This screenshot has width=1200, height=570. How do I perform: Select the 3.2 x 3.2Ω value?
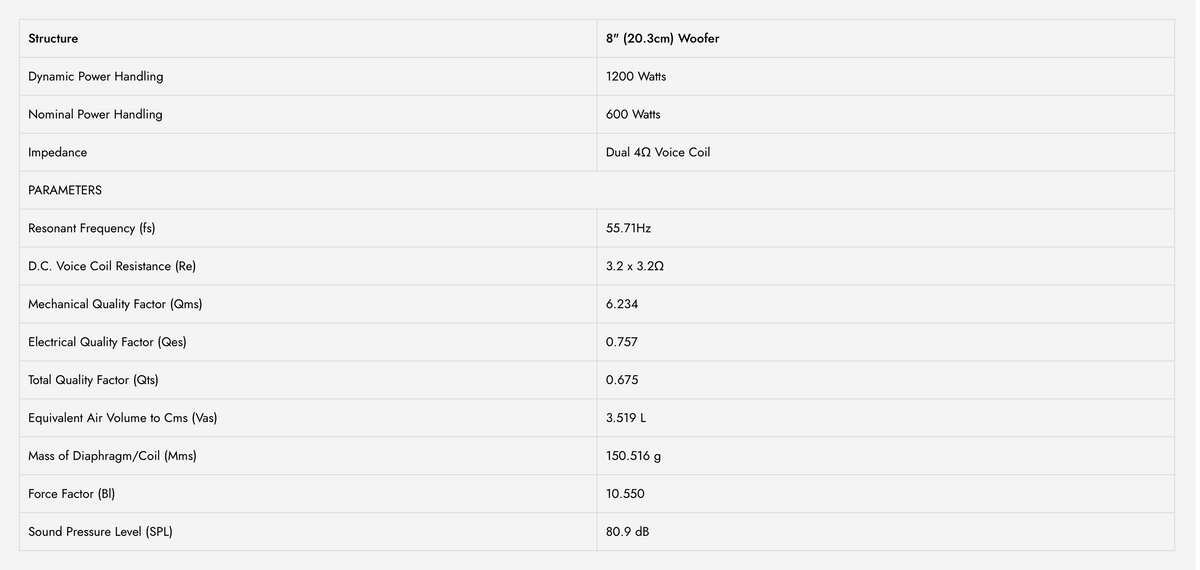pyautogui.click(x=635, y=267)
